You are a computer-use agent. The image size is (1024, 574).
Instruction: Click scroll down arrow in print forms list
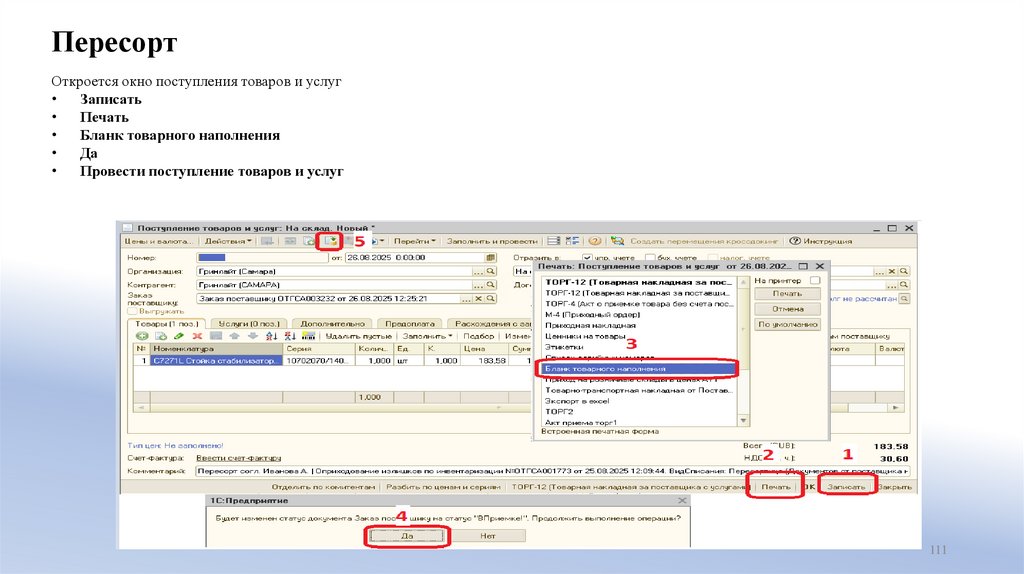pyautogui.click(x=743, y=421)
